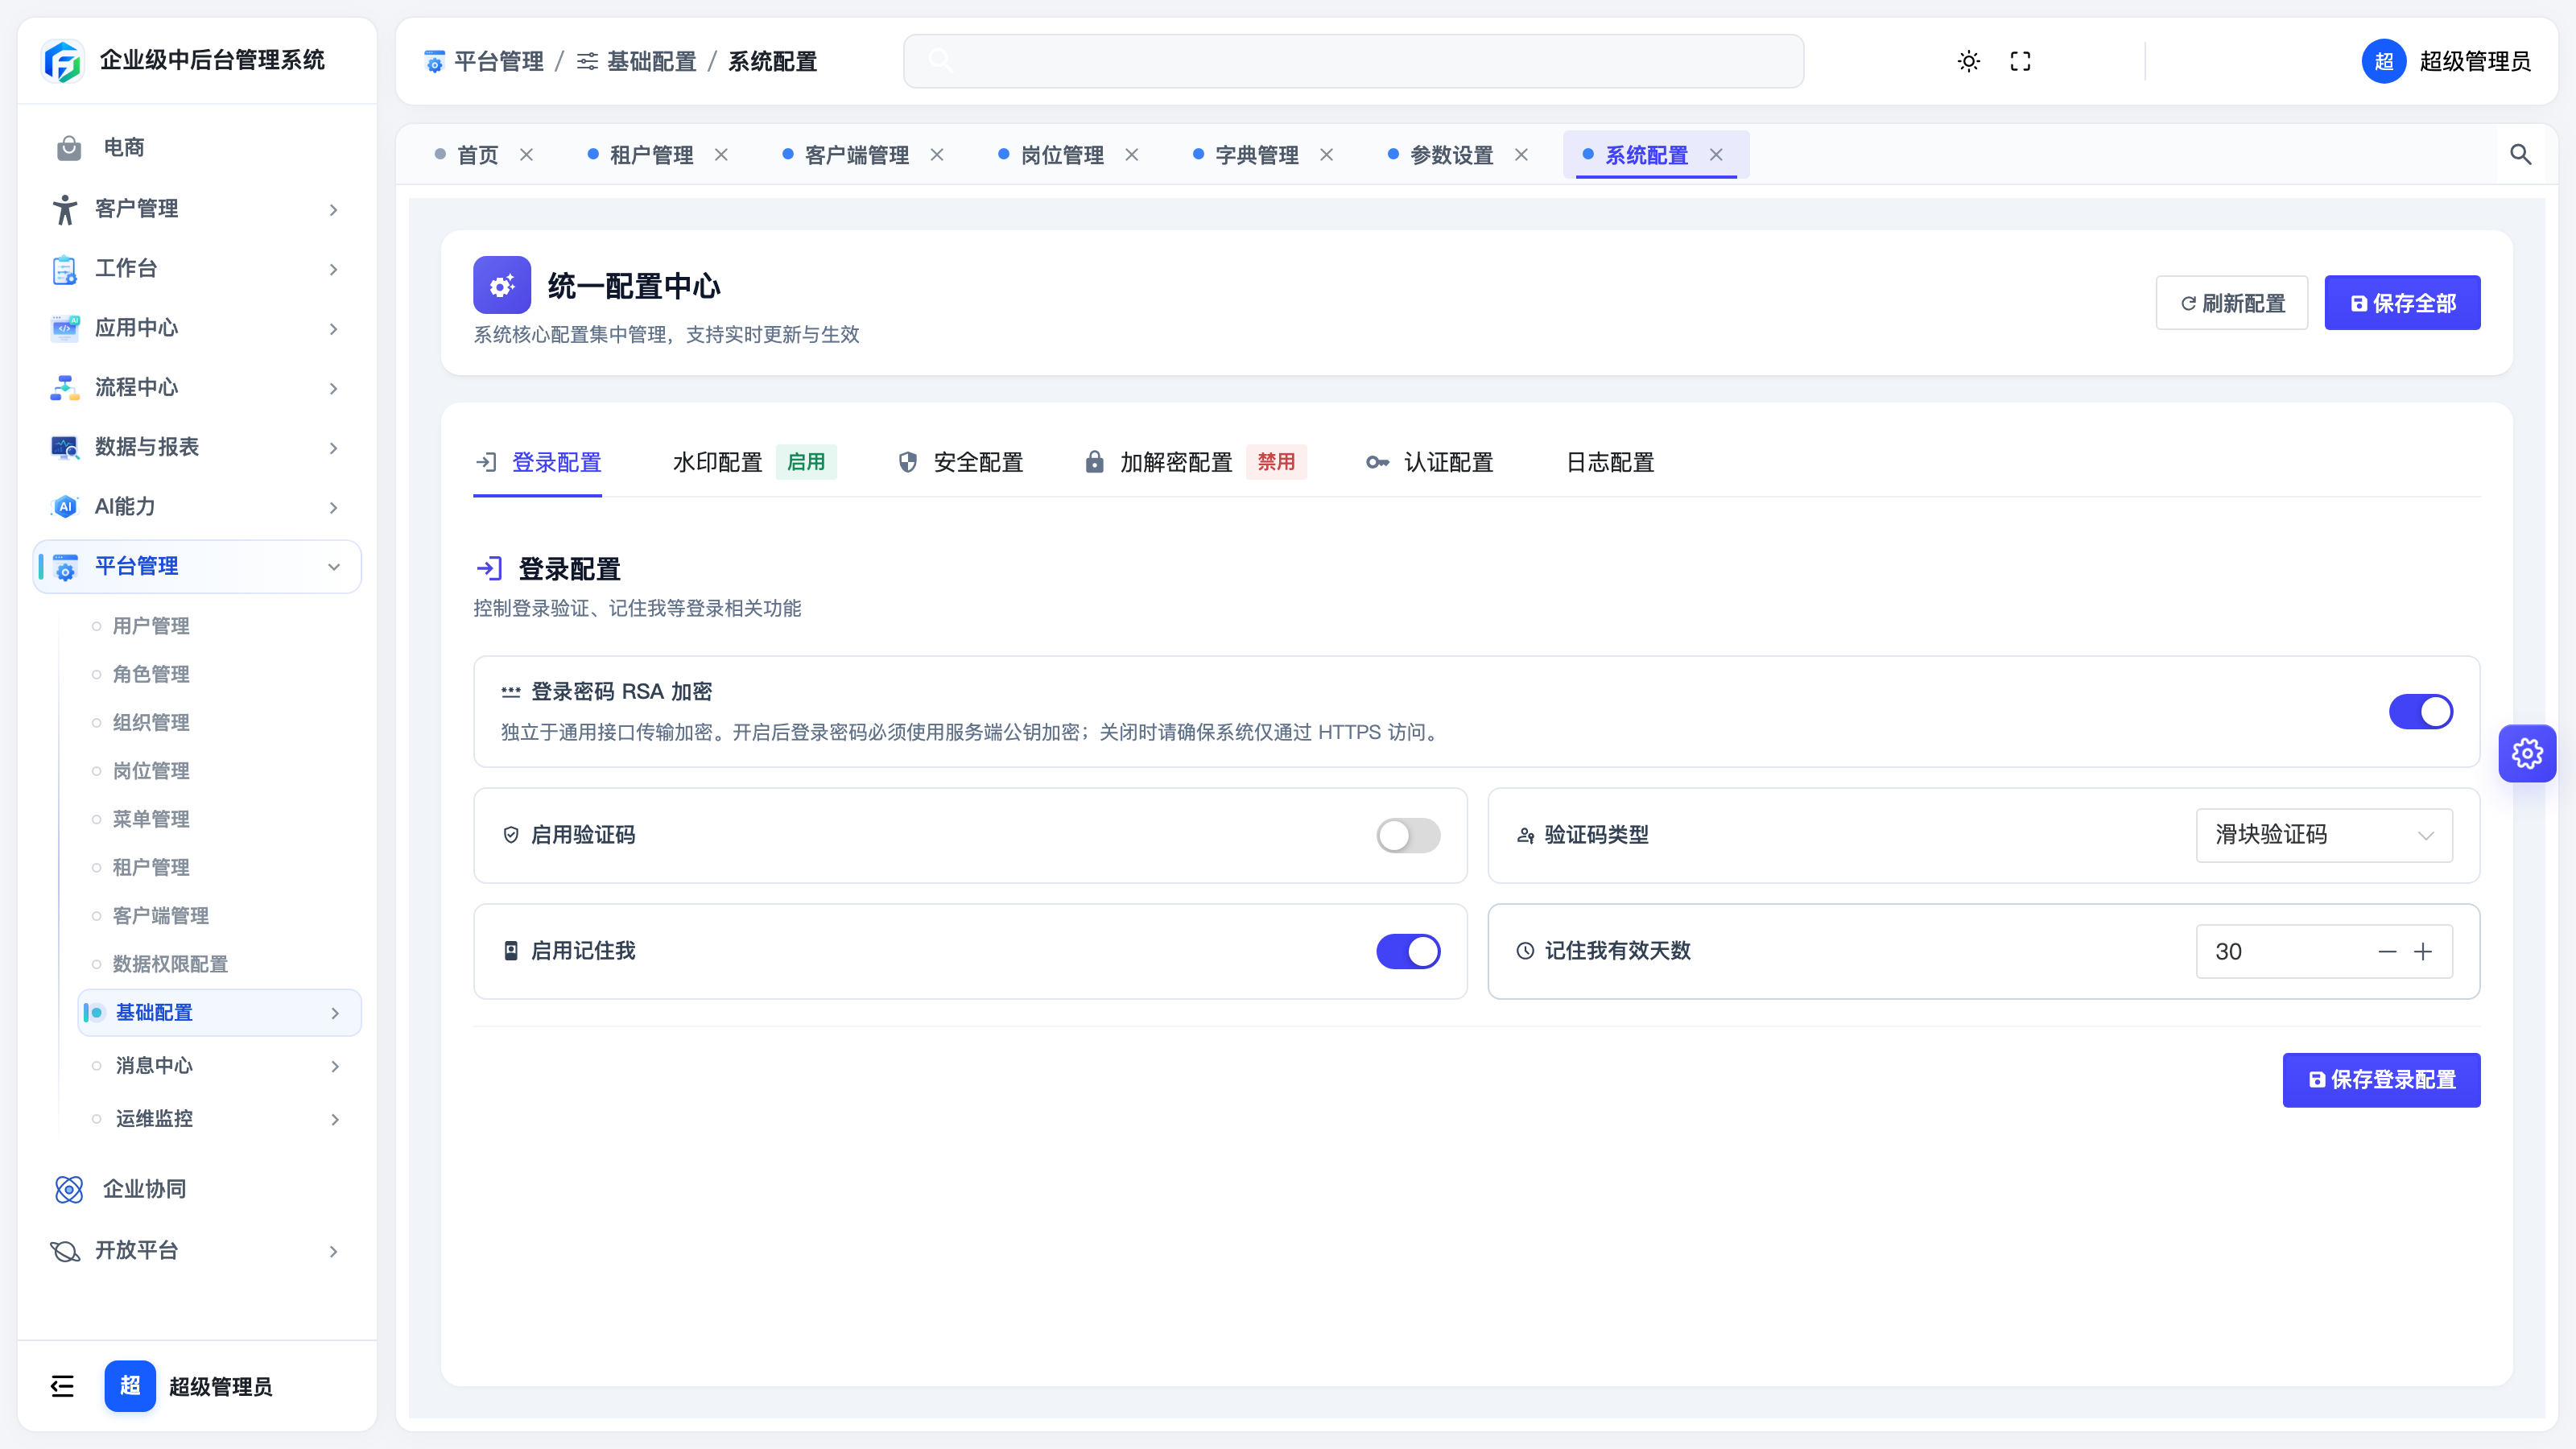Open tab search magnifier icon
Image resolution: width=2576 pixels, height=1449 pixels.
(x=2521, y=155)
